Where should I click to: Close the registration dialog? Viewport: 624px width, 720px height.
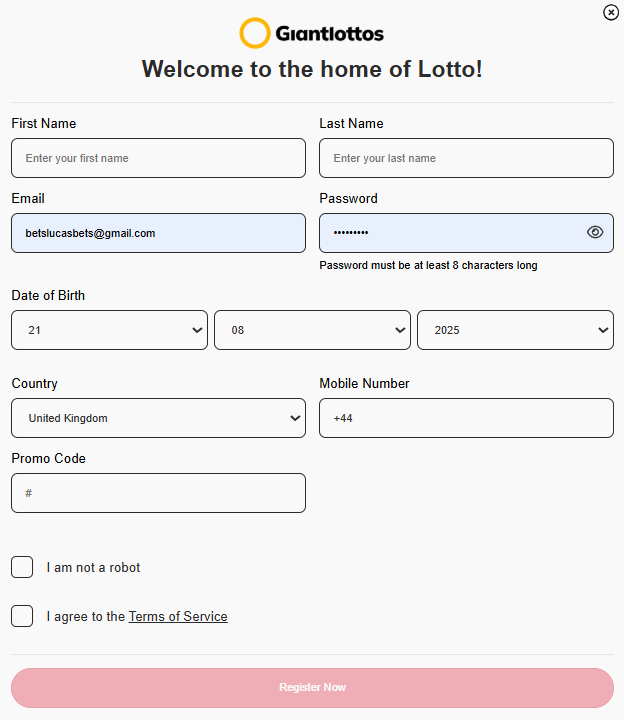pos(611,12)
